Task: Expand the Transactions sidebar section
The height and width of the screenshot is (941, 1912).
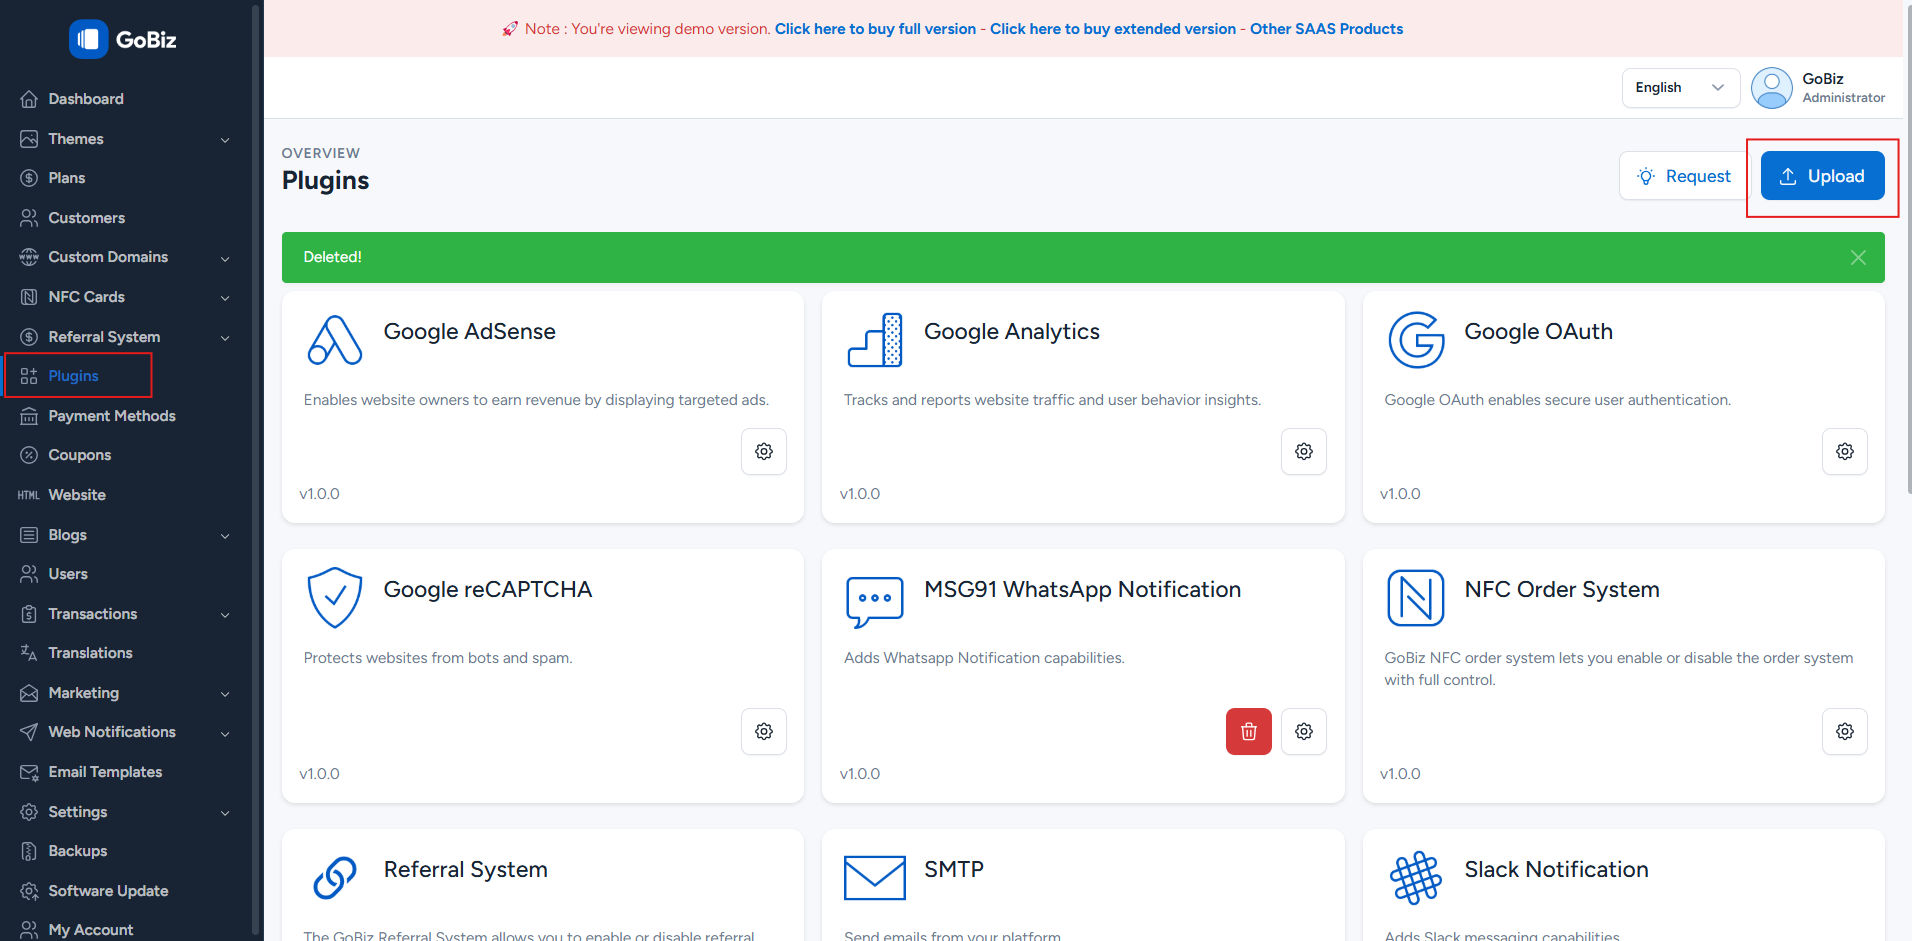Action: point(125,614)
